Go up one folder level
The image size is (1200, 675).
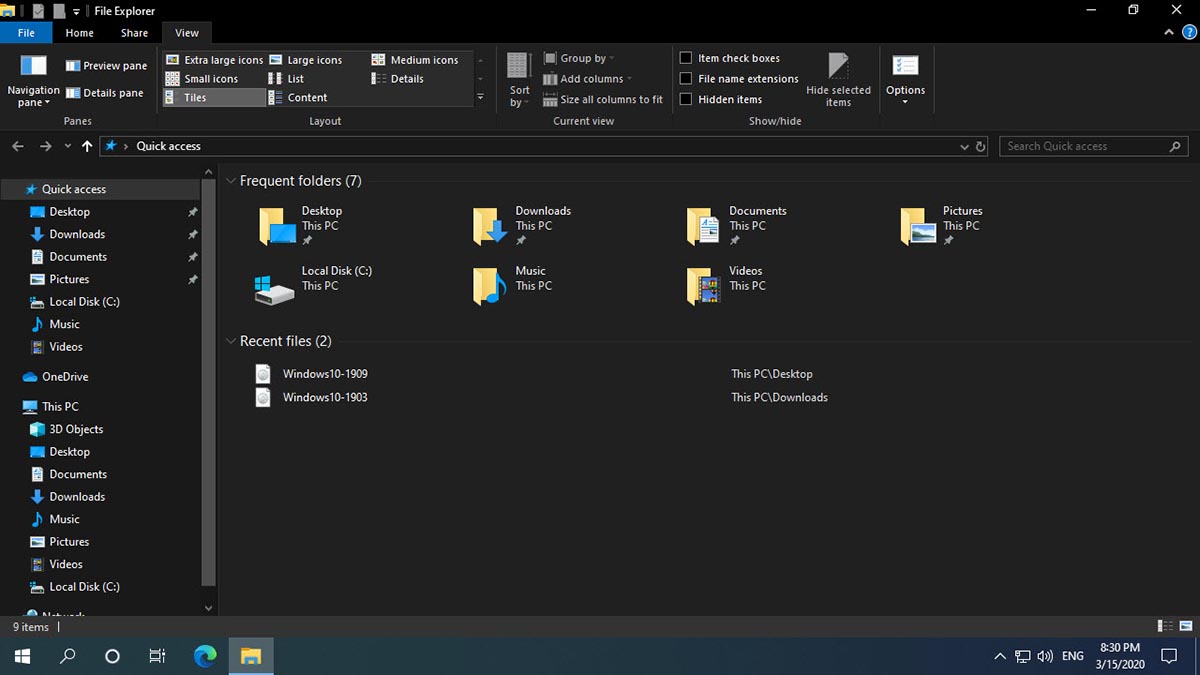coord(87,146)
